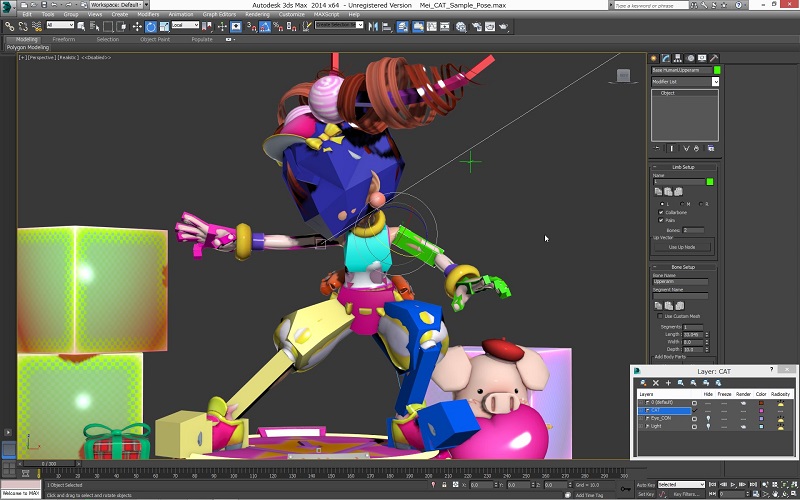Click the Polygon Modeling button
The width and height of the screenshot is (800, 500).
coord(28,47)
